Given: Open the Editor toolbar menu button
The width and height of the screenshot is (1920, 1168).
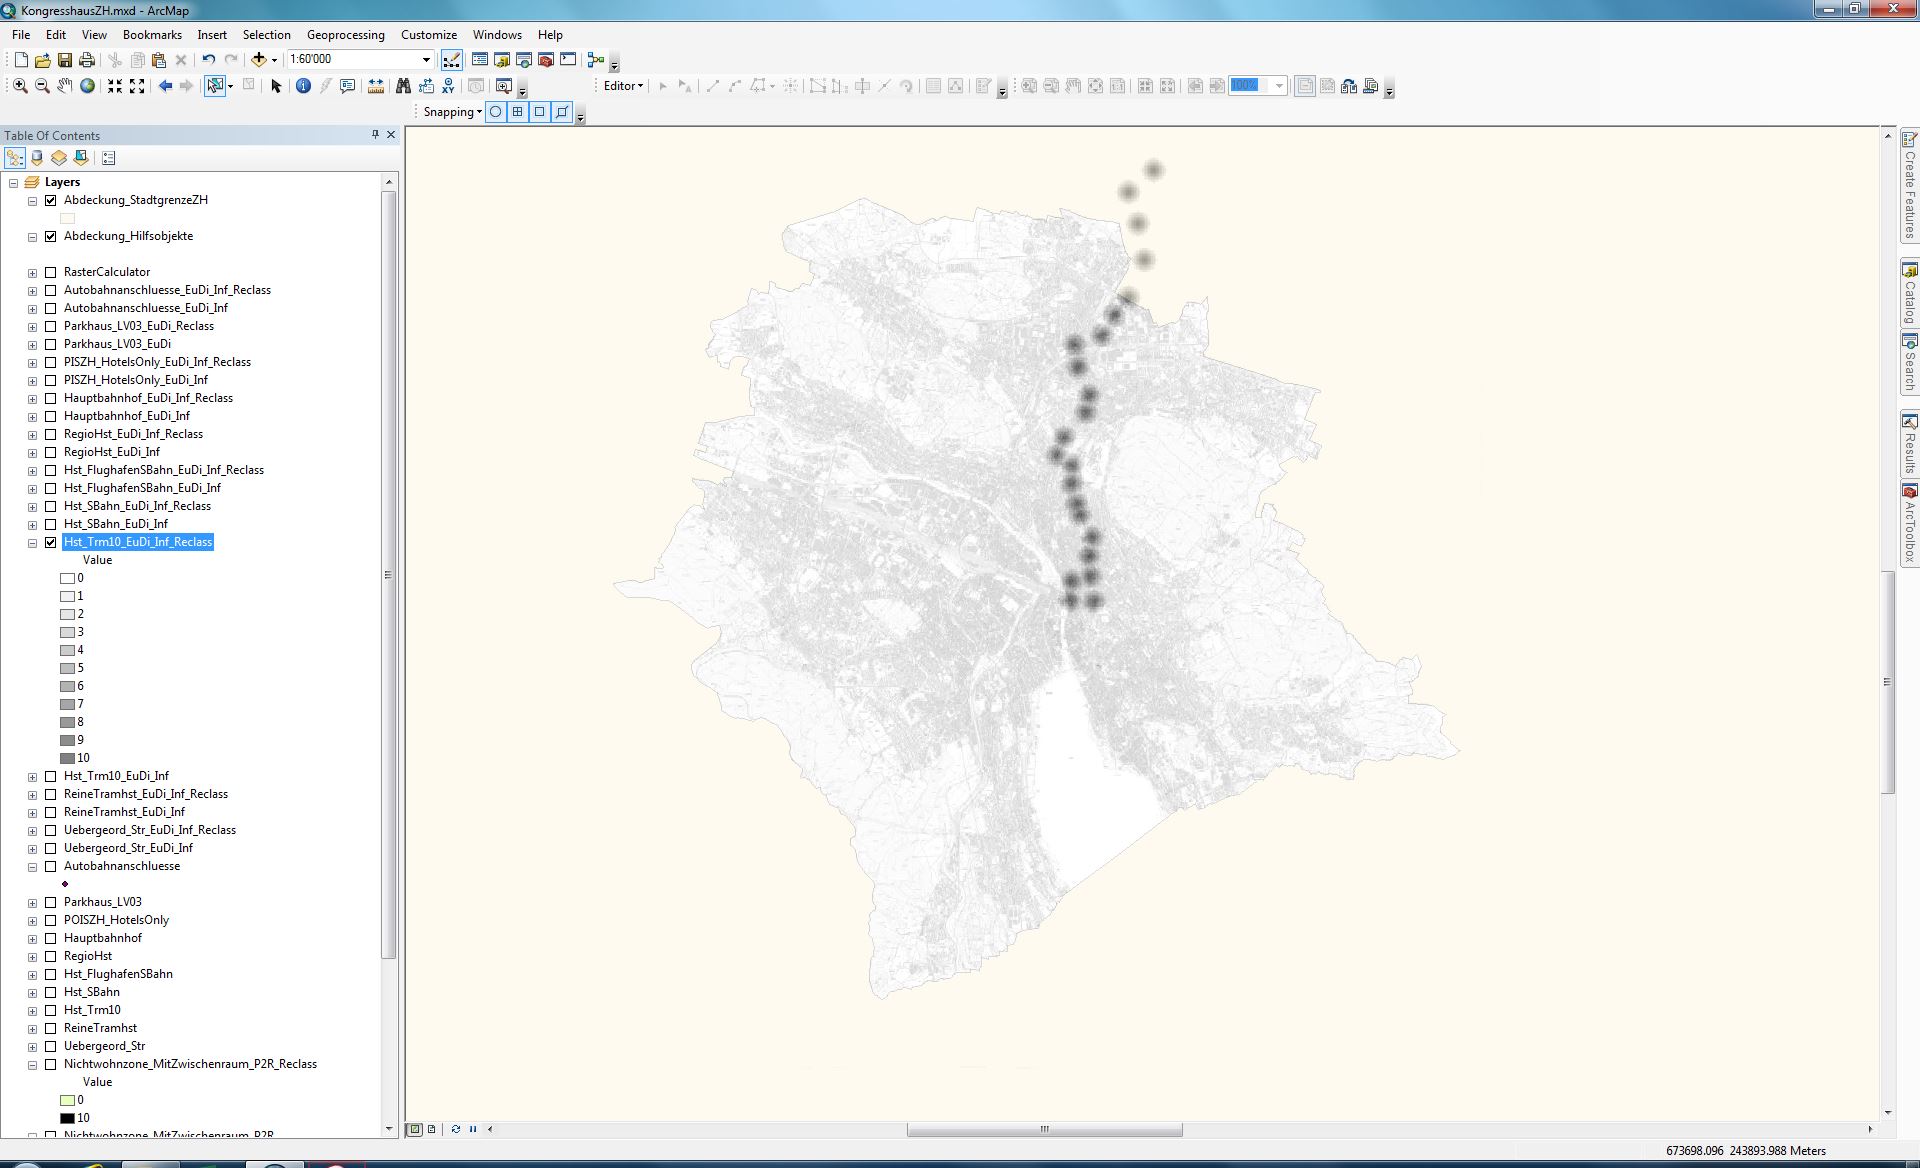Looking at the screenshot, I should [x=623, y=86].
